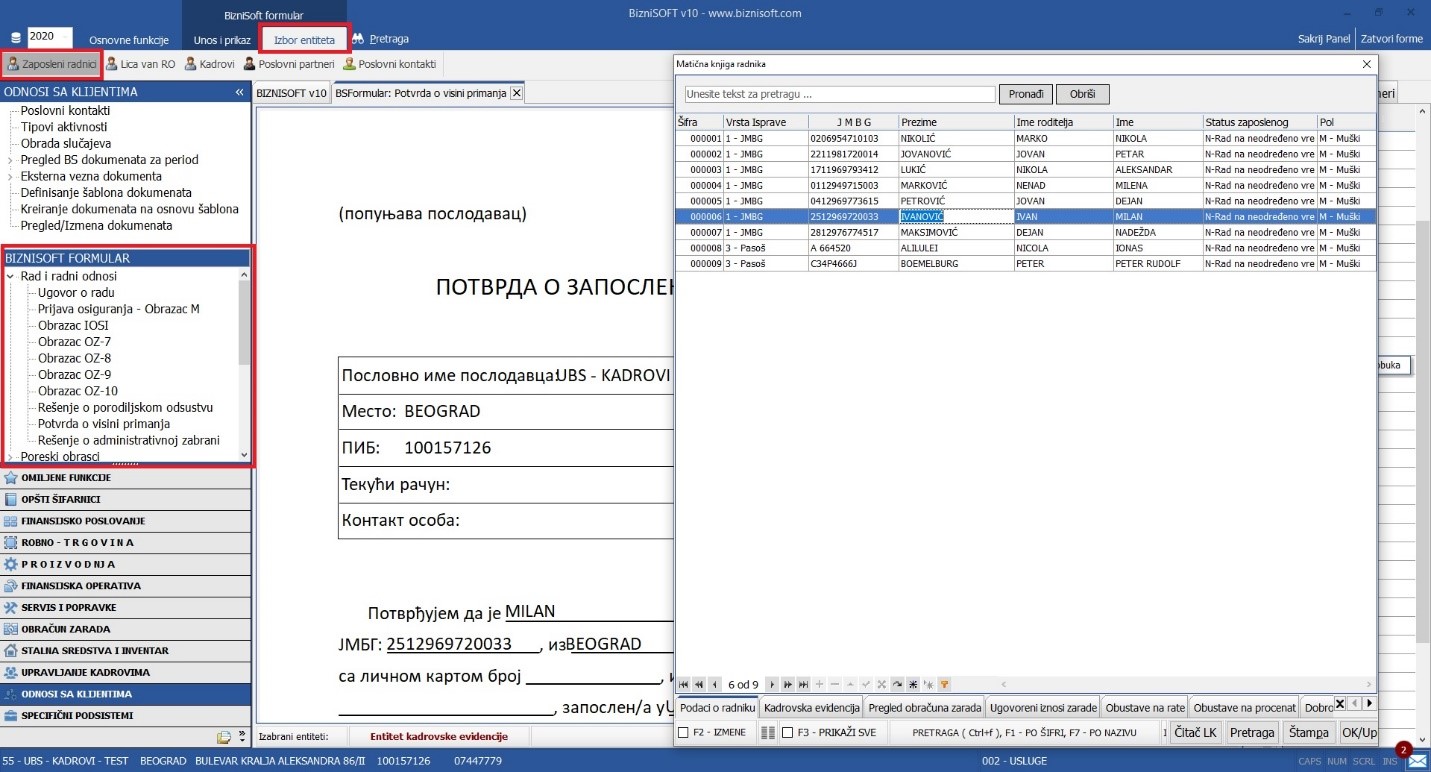Image resolution: width=1431 pixels, height=772 pixels.
Task: Click the mail envelope notification icon
Action: coord(1416,762)
